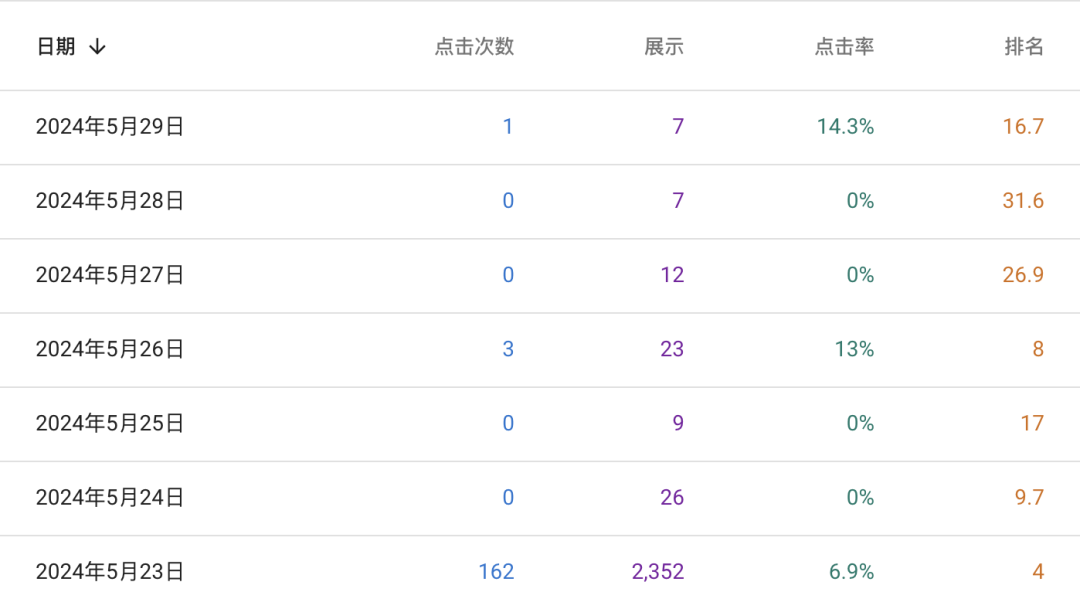Select the 2,352 impressions value
Image resolution: width=1080 pixels, height=609 pixels.
pyautogui.click(x=658, y=572)
